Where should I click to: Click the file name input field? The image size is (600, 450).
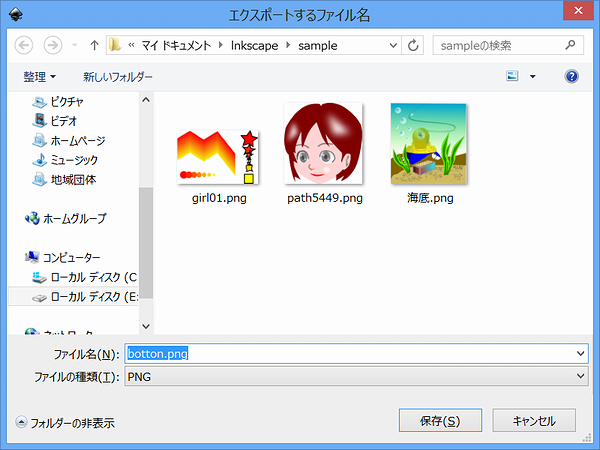(x=350, y=353)
